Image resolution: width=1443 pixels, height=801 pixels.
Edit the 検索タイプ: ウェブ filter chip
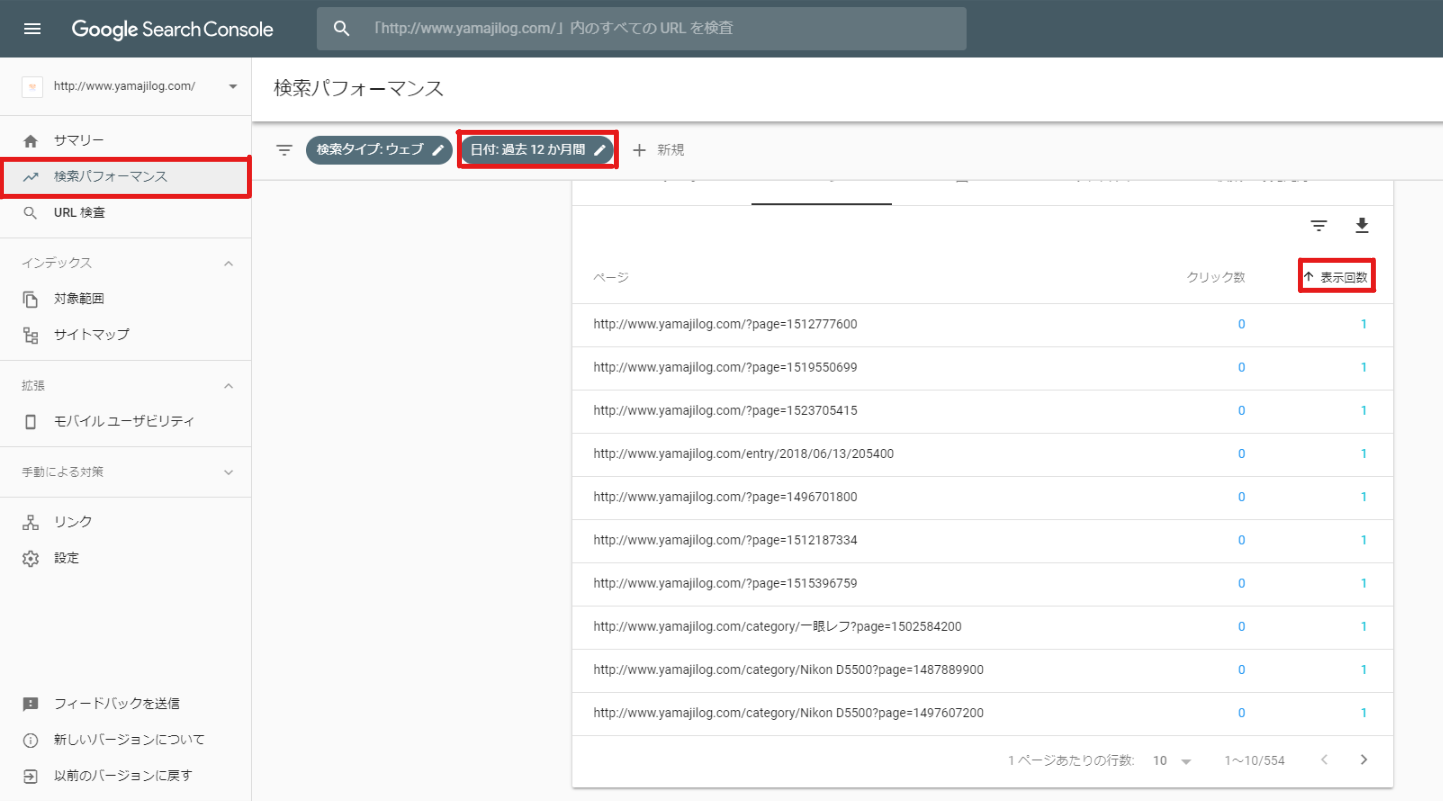[379, 150]
